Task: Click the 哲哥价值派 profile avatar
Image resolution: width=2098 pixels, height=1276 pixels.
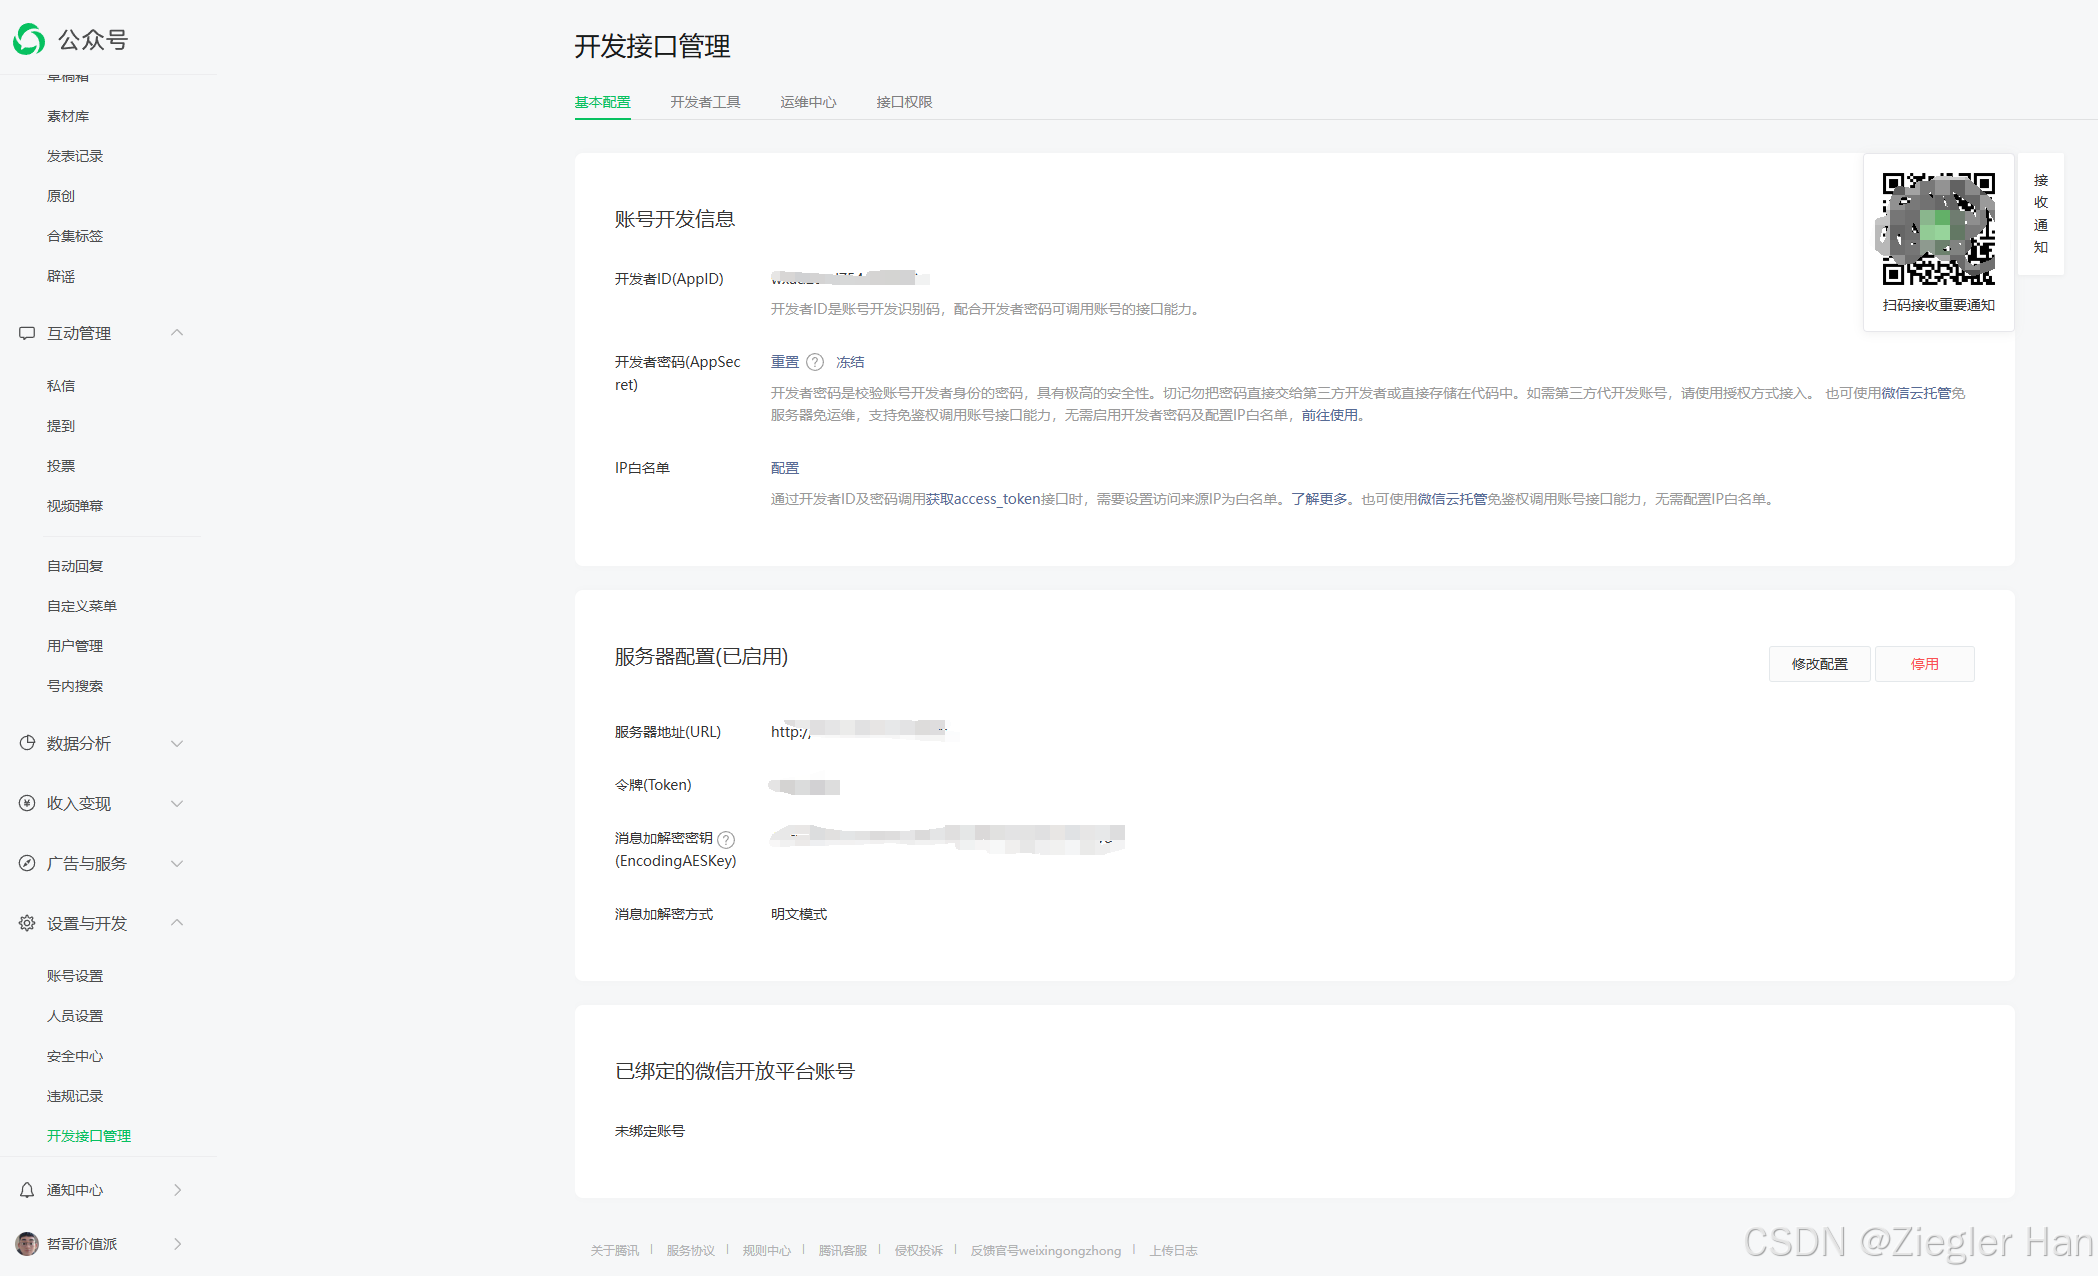Action: click(27, 1243)
